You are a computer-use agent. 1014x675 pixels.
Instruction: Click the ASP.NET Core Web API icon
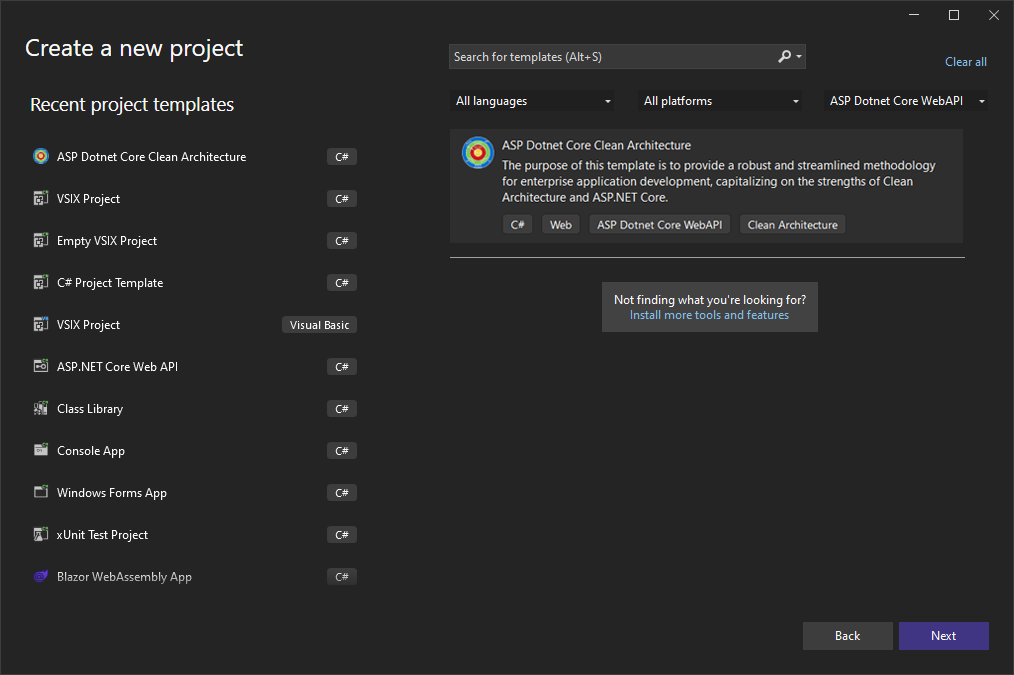click(x=41, y=367)
